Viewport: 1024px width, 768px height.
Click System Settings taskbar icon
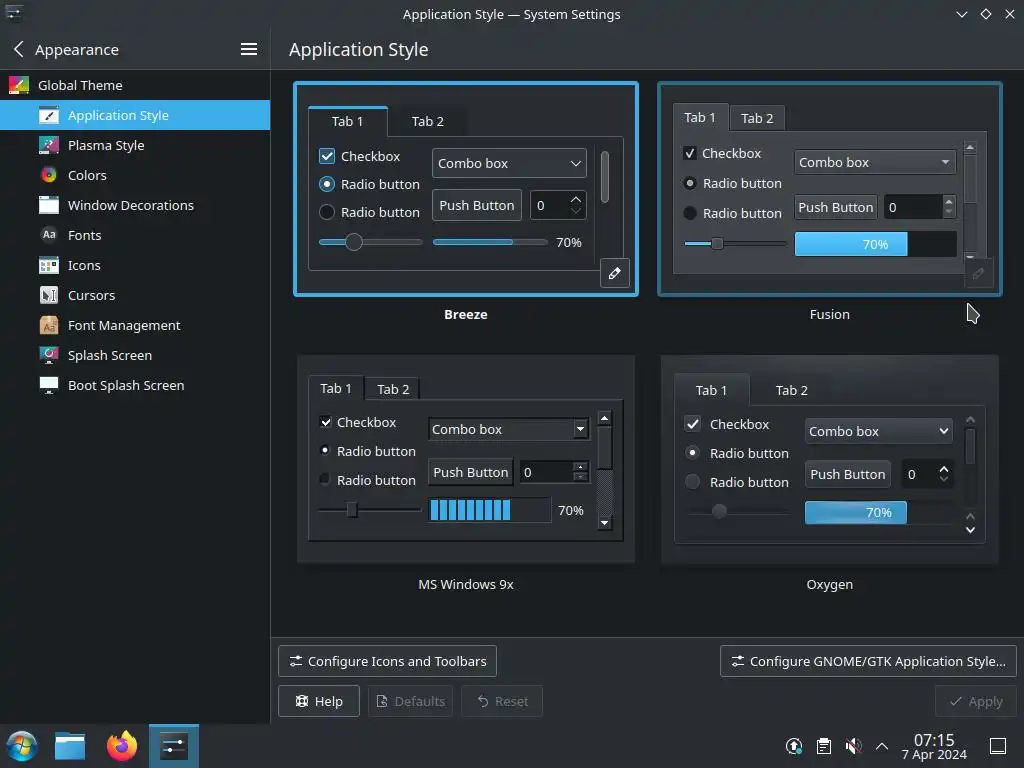coord(174,746)
